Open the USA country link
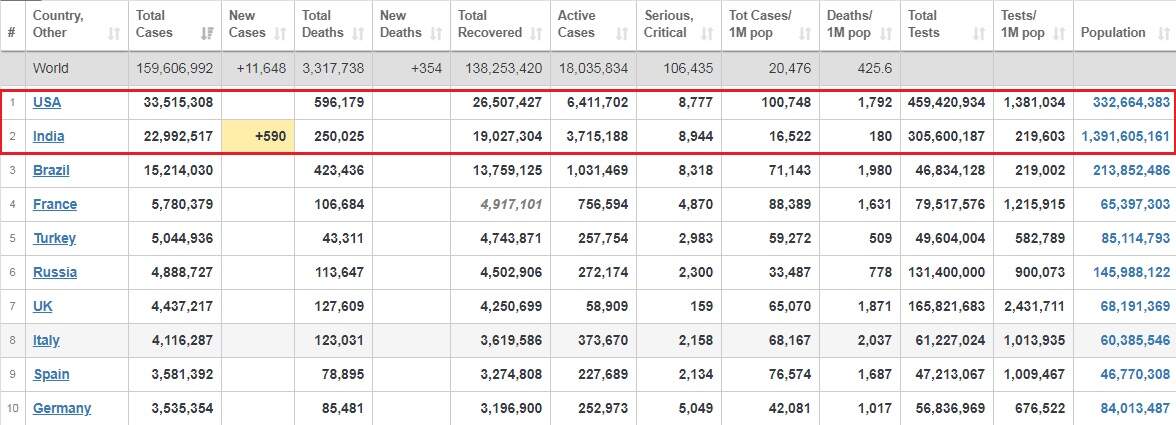This screenshot has width=1176, height=425. pyautogui.click(x=46, y=102)
